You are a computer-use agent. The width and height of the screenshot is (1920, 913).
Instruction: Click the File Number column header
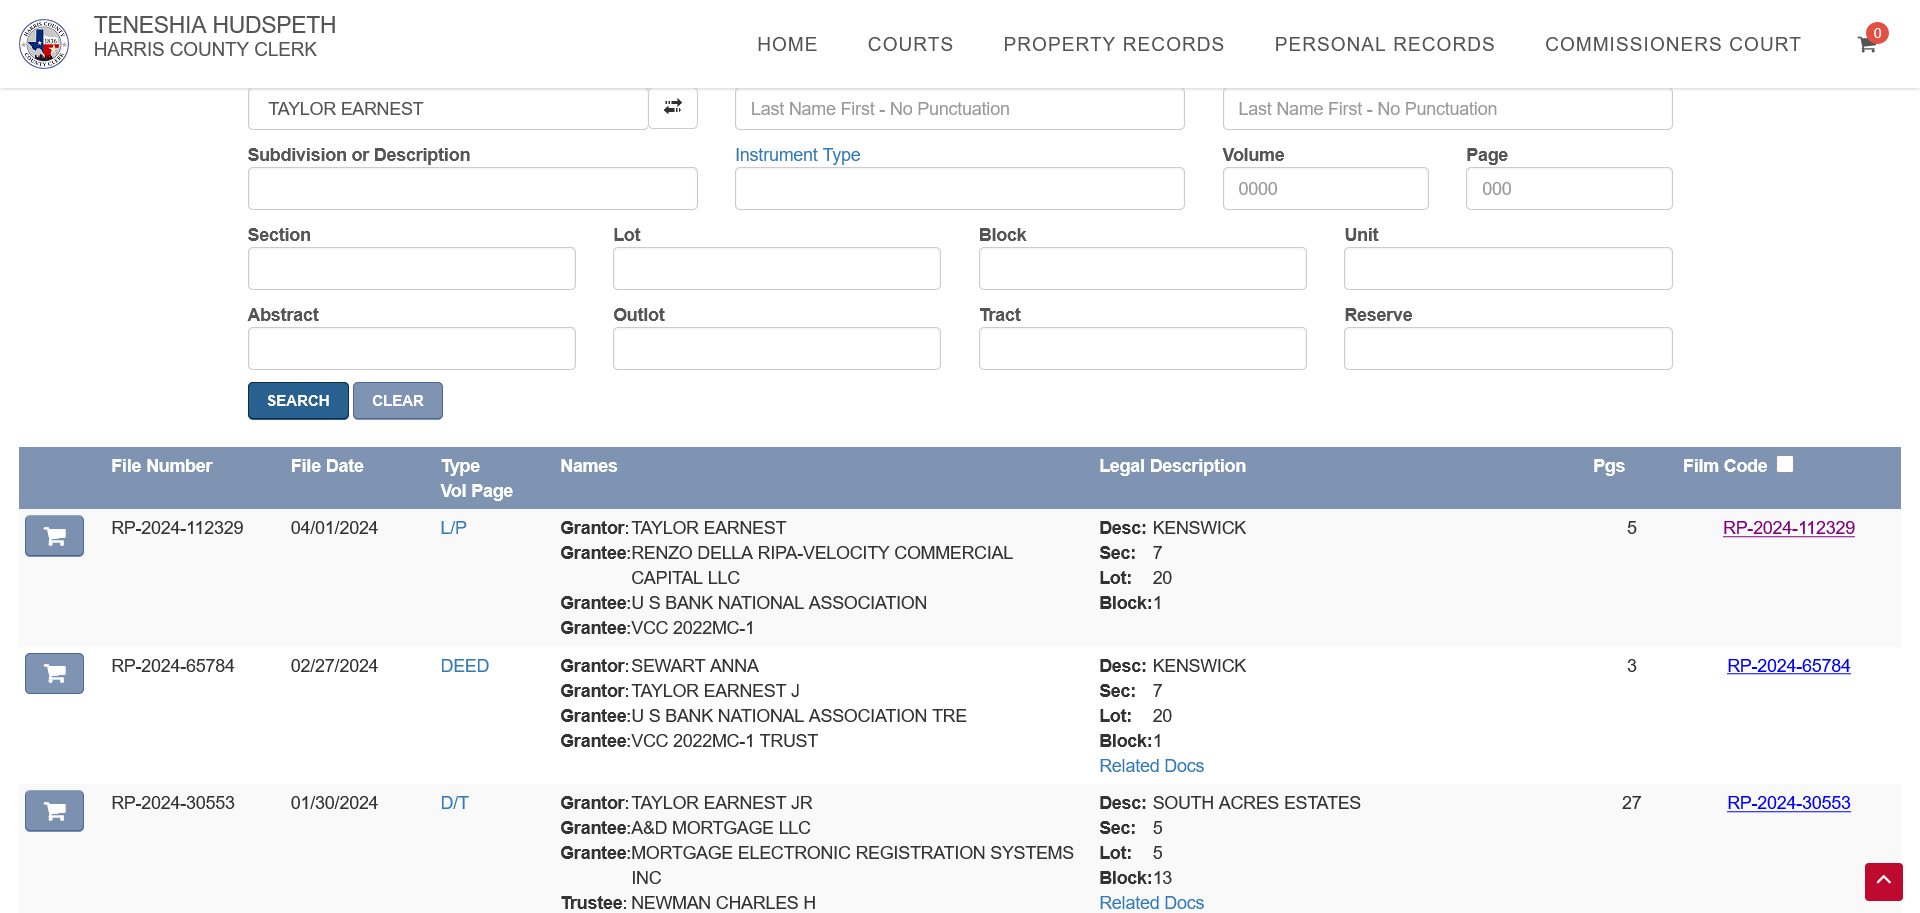point(161,466)
